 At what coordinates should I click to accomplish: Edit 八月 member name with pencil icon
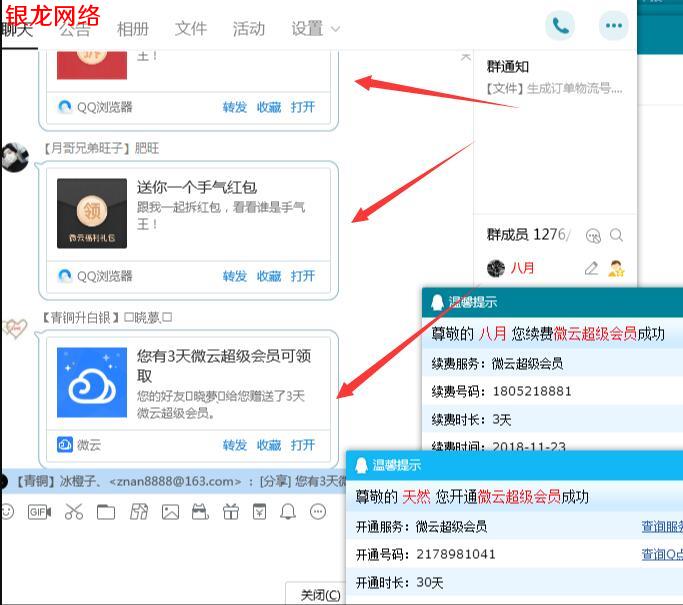point(591,268)
